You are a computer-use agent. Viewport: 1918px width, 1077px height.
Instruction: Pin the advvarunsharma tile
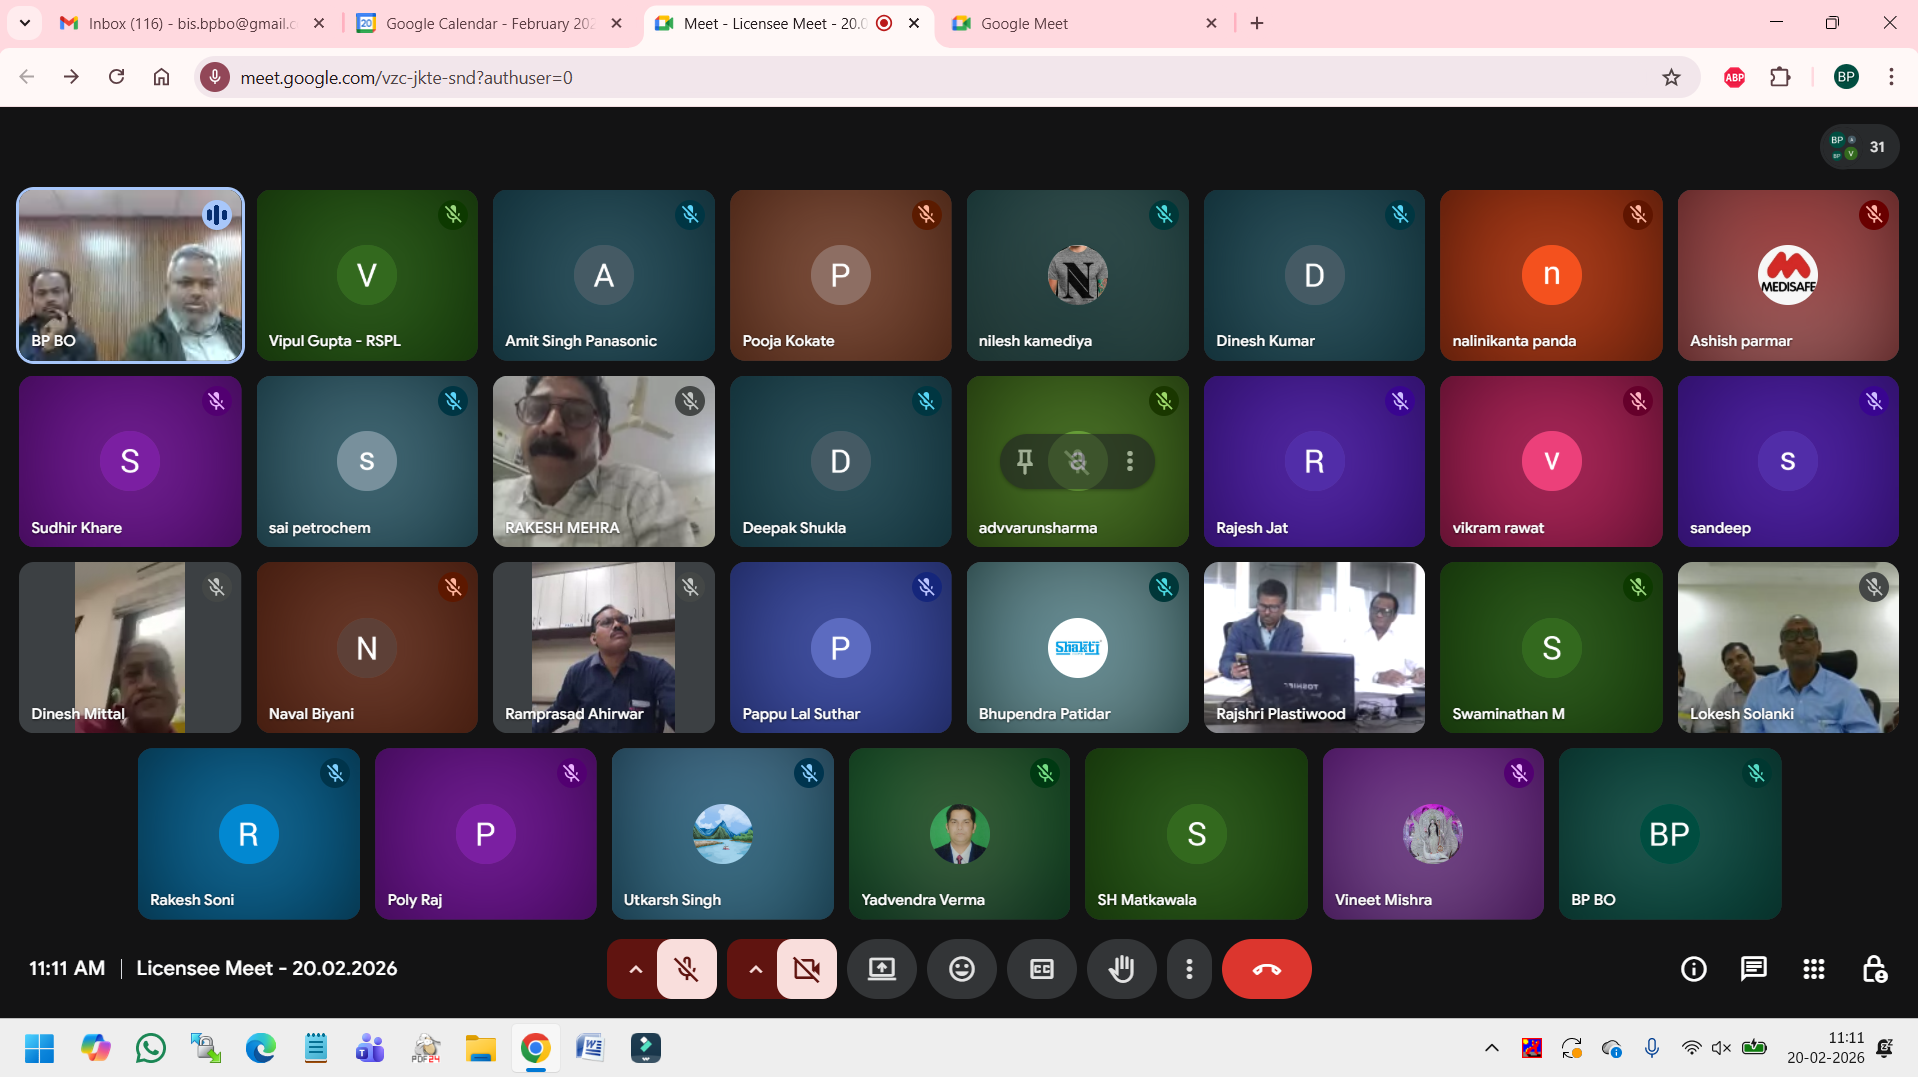[x=1024, y=461]
